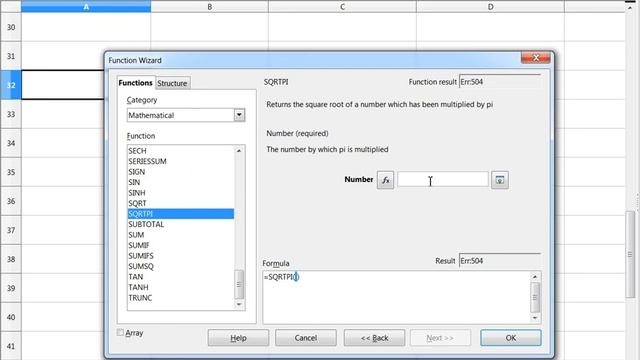This screenshot has width=640, height=360.
Task: Click function list scroll down arrow
Action: [239, 304]
